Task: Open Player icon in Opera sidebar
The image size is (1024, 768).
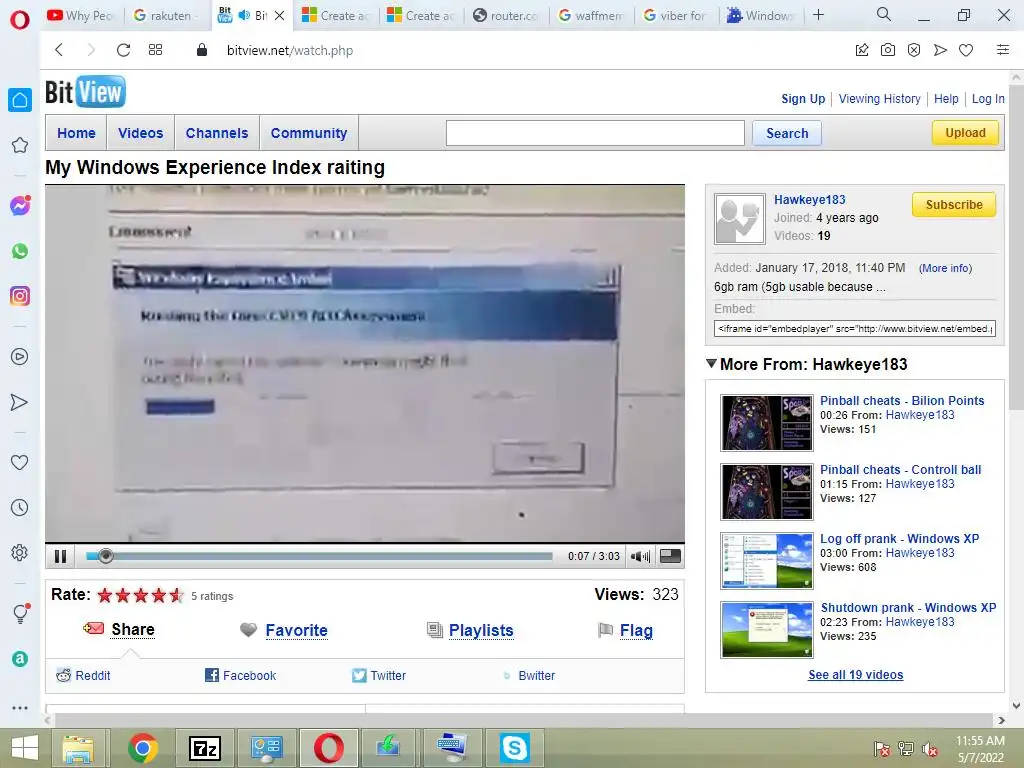Action: coord(20,357)
